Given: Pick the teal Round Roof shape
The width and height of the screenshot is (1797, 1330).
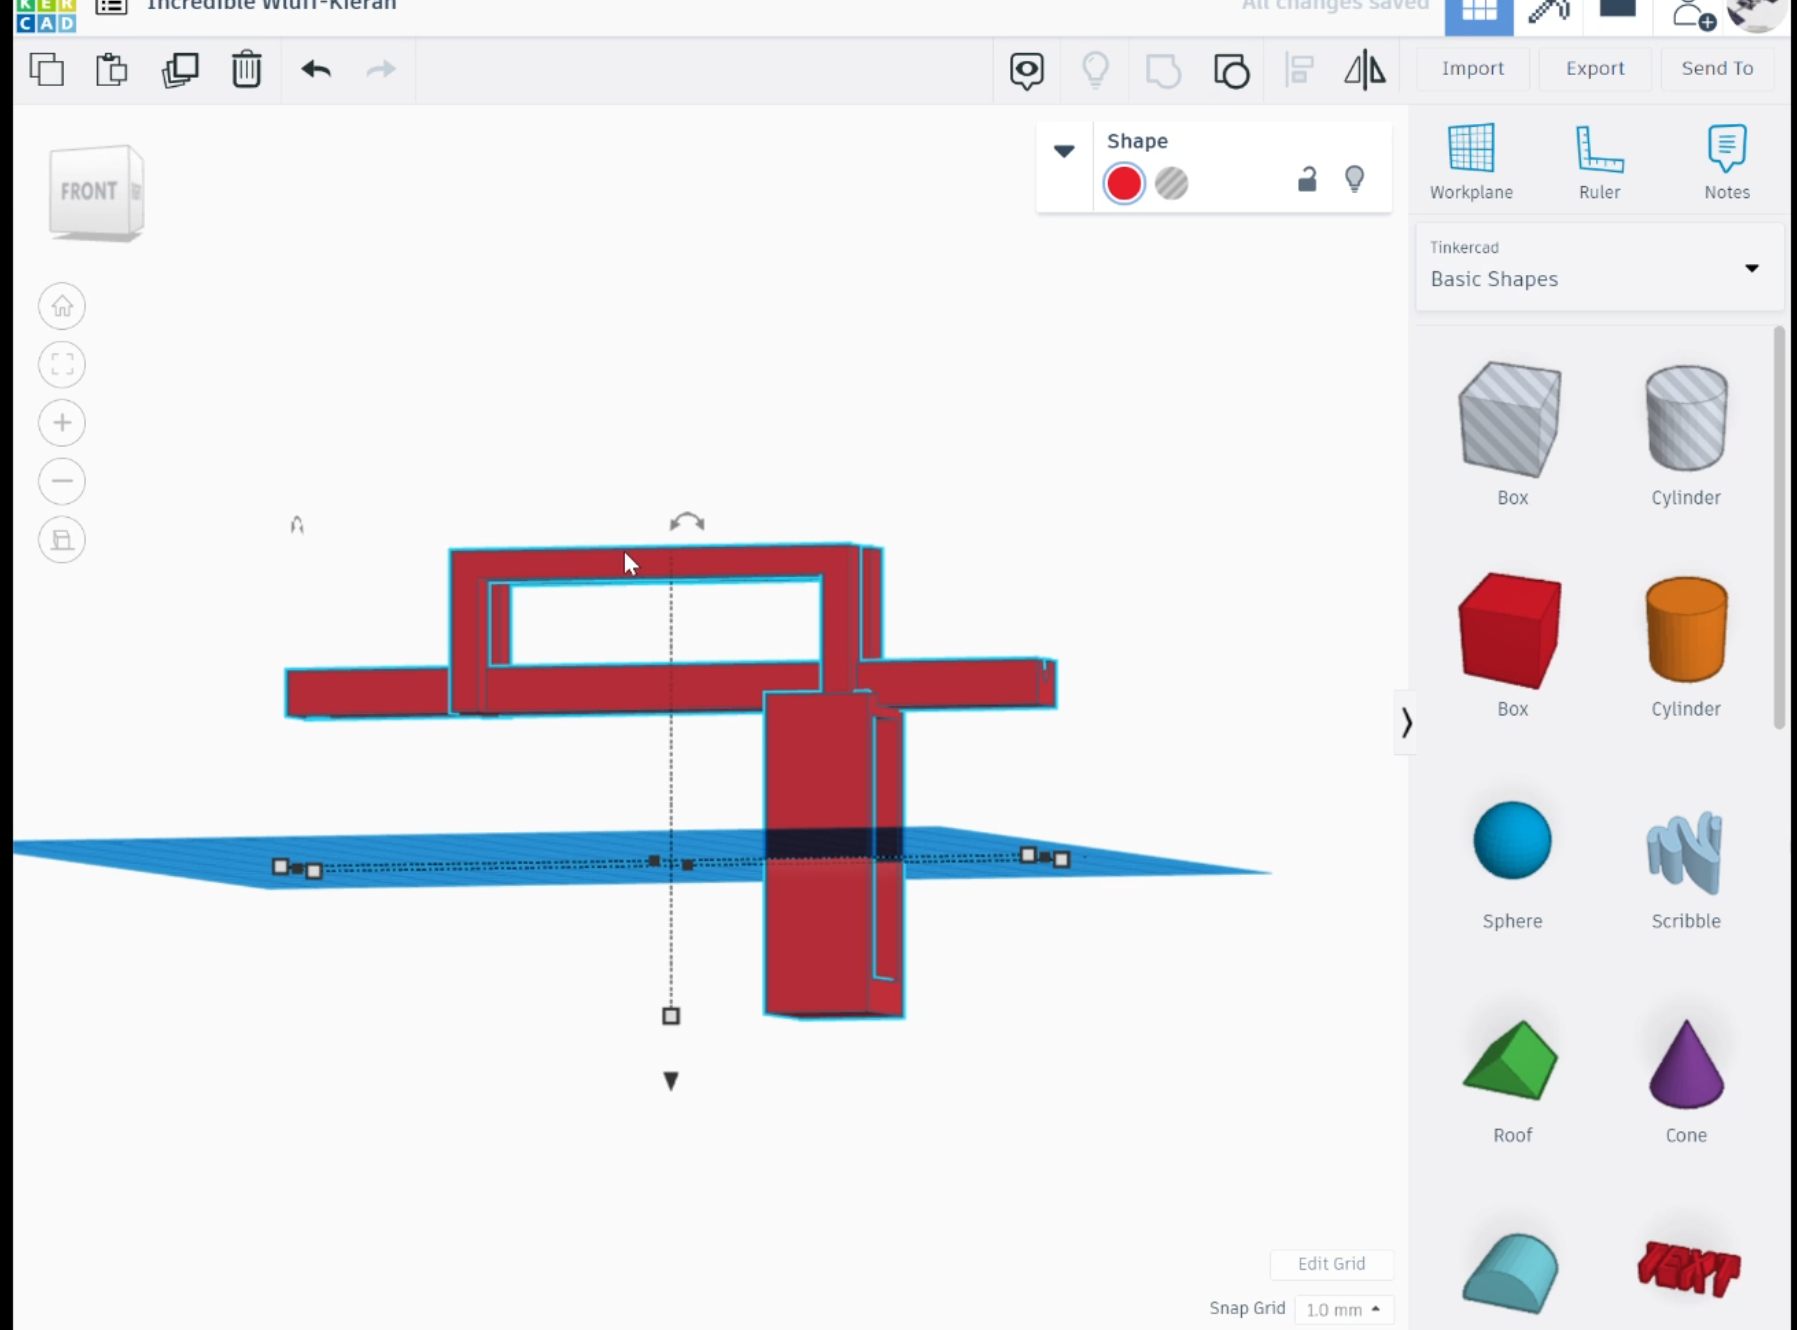Looking at the screenshot, I should click(1511, 1271).
